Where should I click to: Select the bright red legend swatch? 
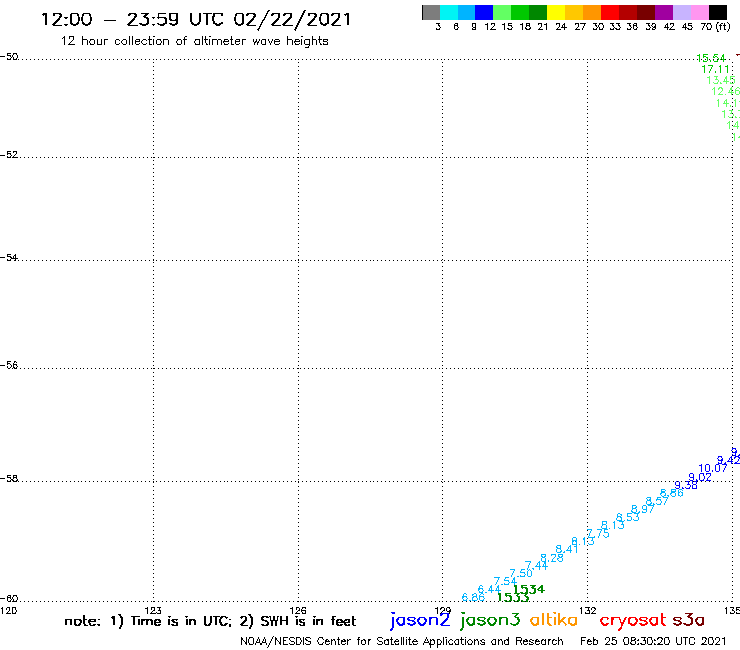[x=610, y=12]
